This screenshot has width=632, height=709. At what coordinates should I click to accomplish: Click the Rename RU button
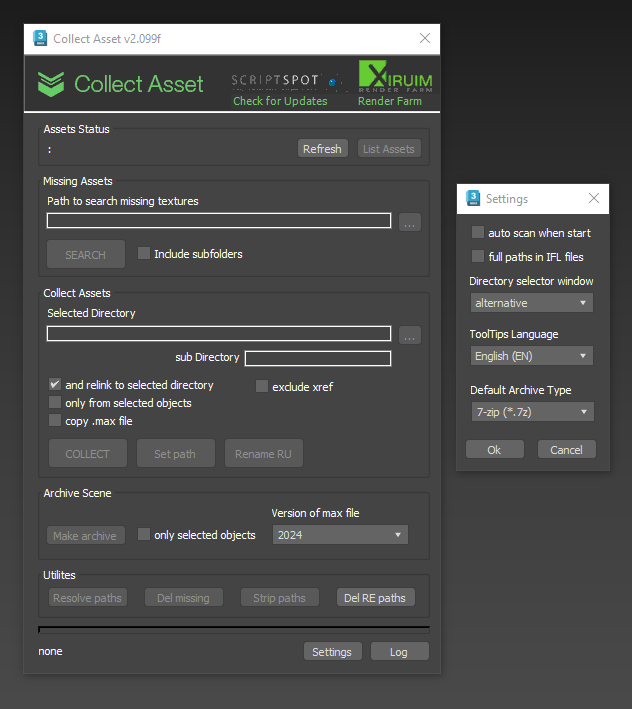click(264, 454)
